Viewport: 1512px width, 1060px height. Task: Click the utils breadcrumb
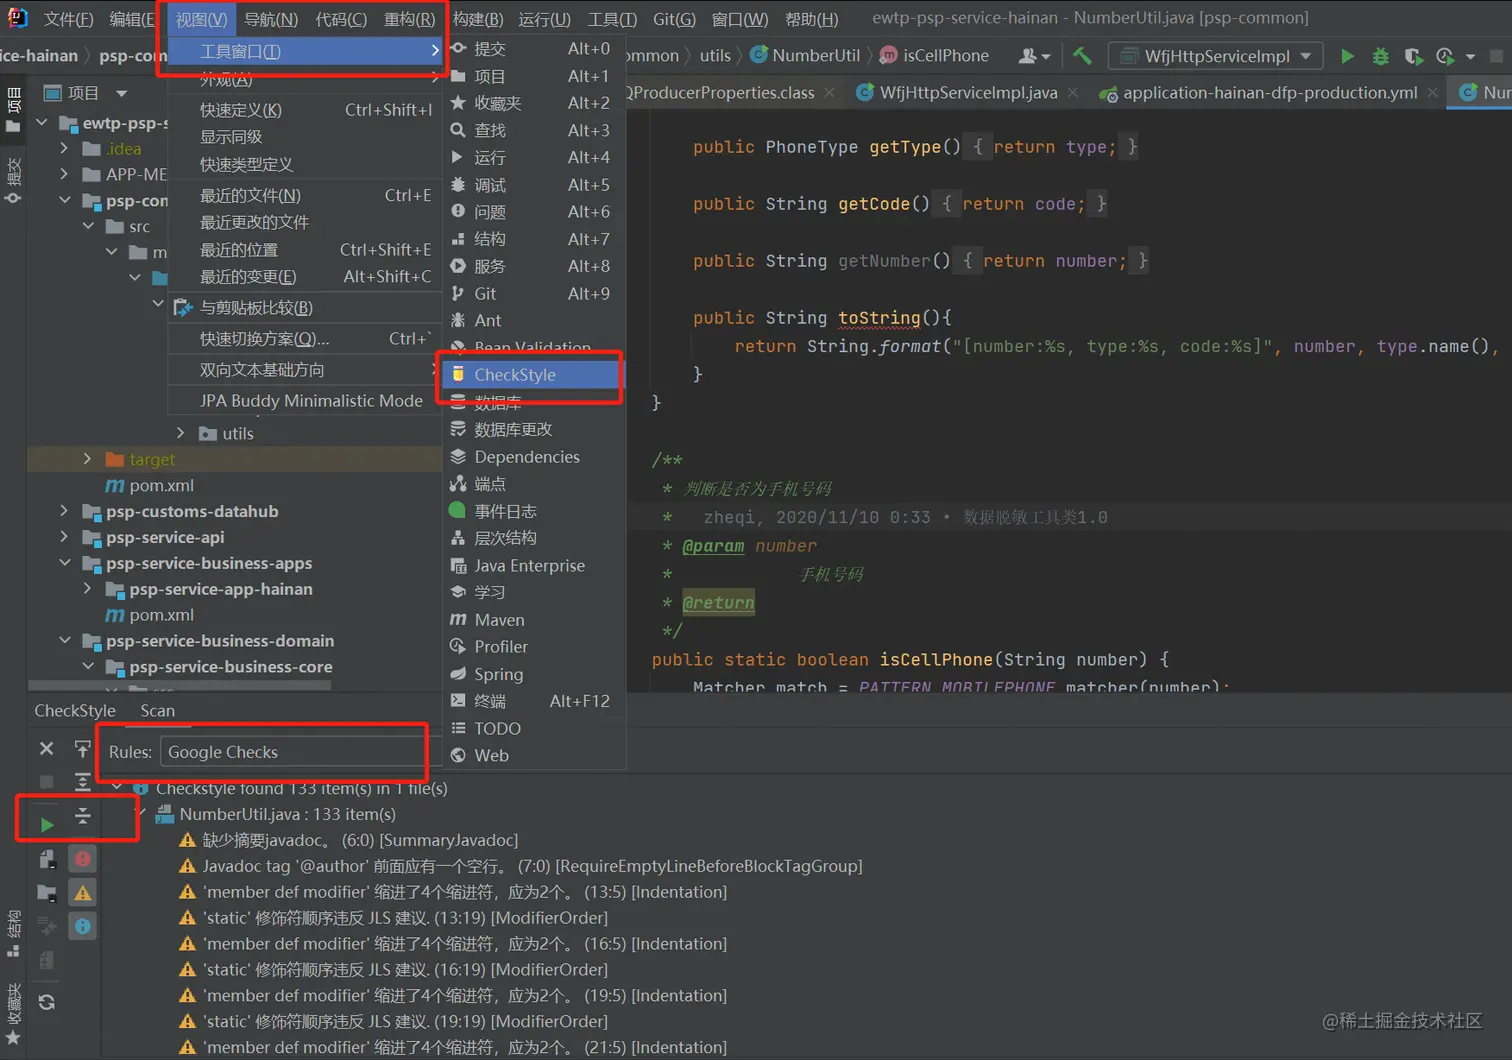[x=715, y=56]
